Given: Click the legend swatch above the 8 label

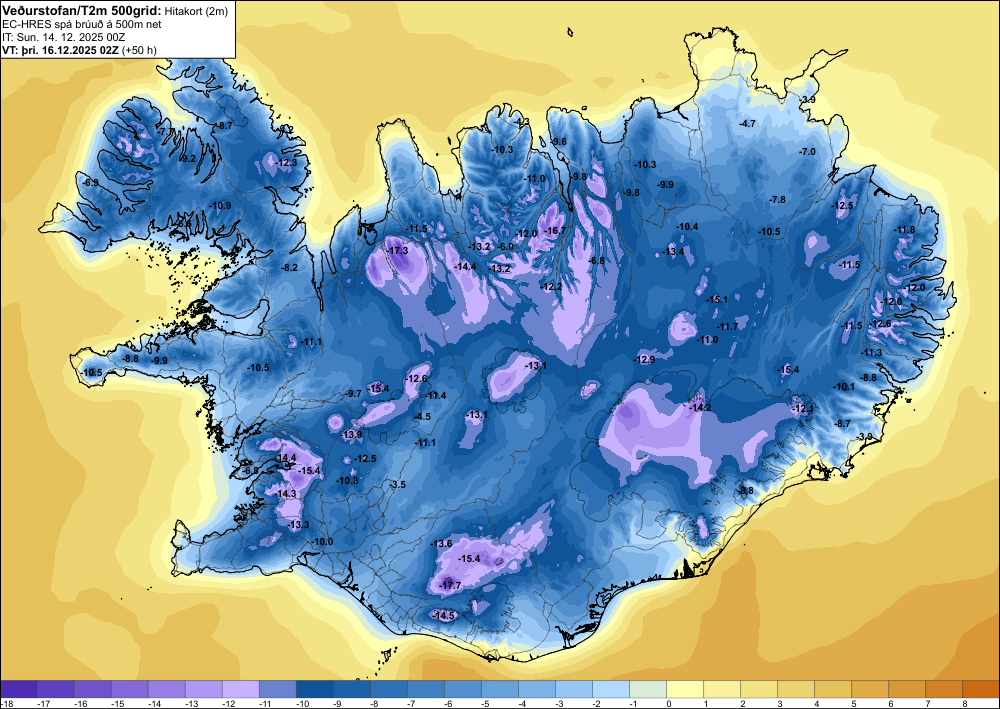Looking at the screenshot, I should pyautogui.click(x=980, y=689).
